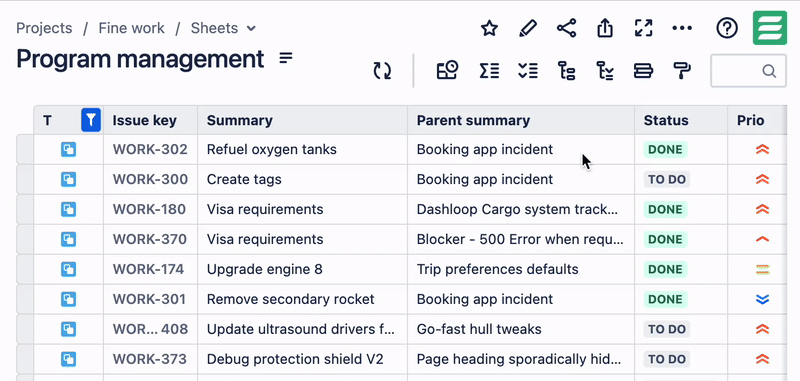Click DONE status of WORK-180
Image resolution: width=800 pixels, height=381 pixels.
pos(665,209)
